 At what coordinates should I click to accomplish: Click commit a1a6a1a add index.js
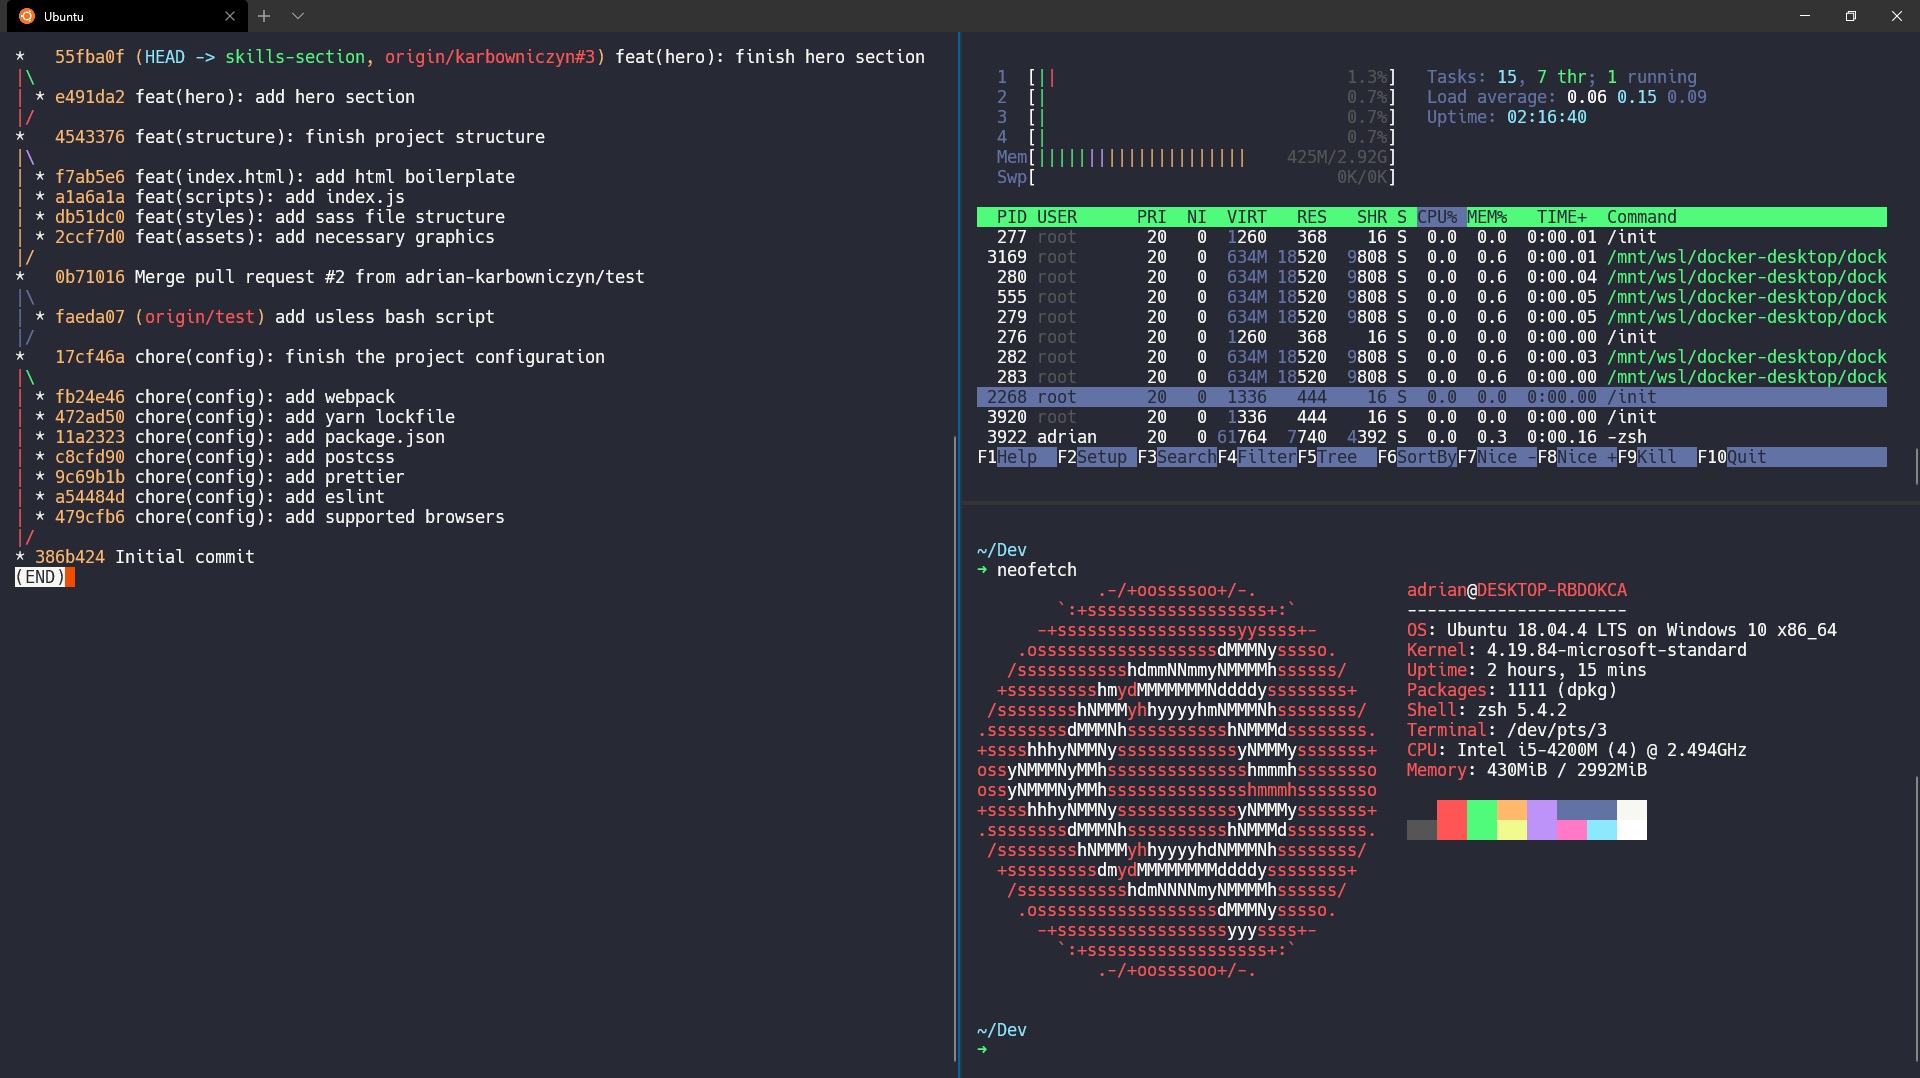pos(230,197)
